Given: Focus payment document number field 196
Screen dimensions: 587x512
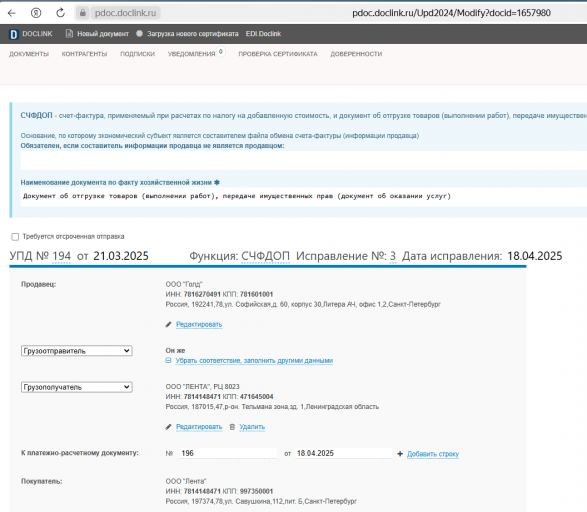Looking at the screenshot, I should click(228, 453).
